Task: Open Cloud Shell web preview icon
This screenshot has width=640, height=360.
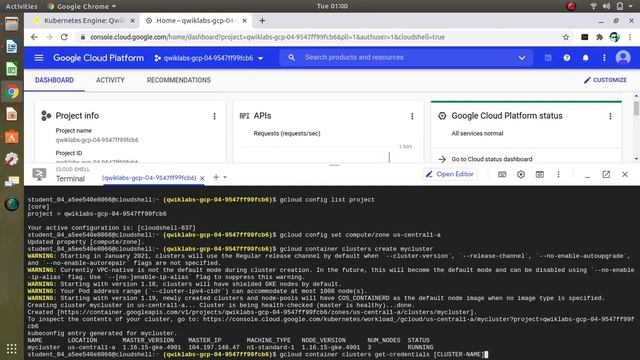Action: point(540,174)
